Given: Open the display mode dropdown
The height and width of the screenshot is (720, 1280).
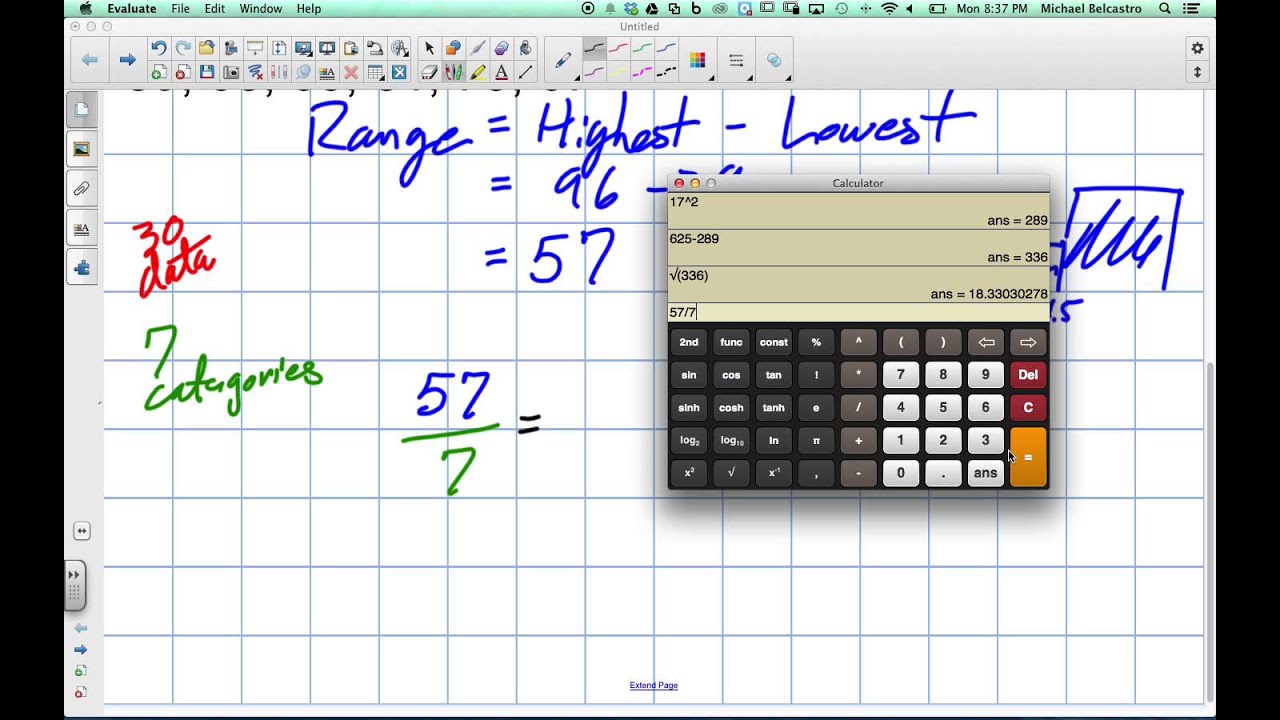Looking at the screenshot, I should pos(303,47).
